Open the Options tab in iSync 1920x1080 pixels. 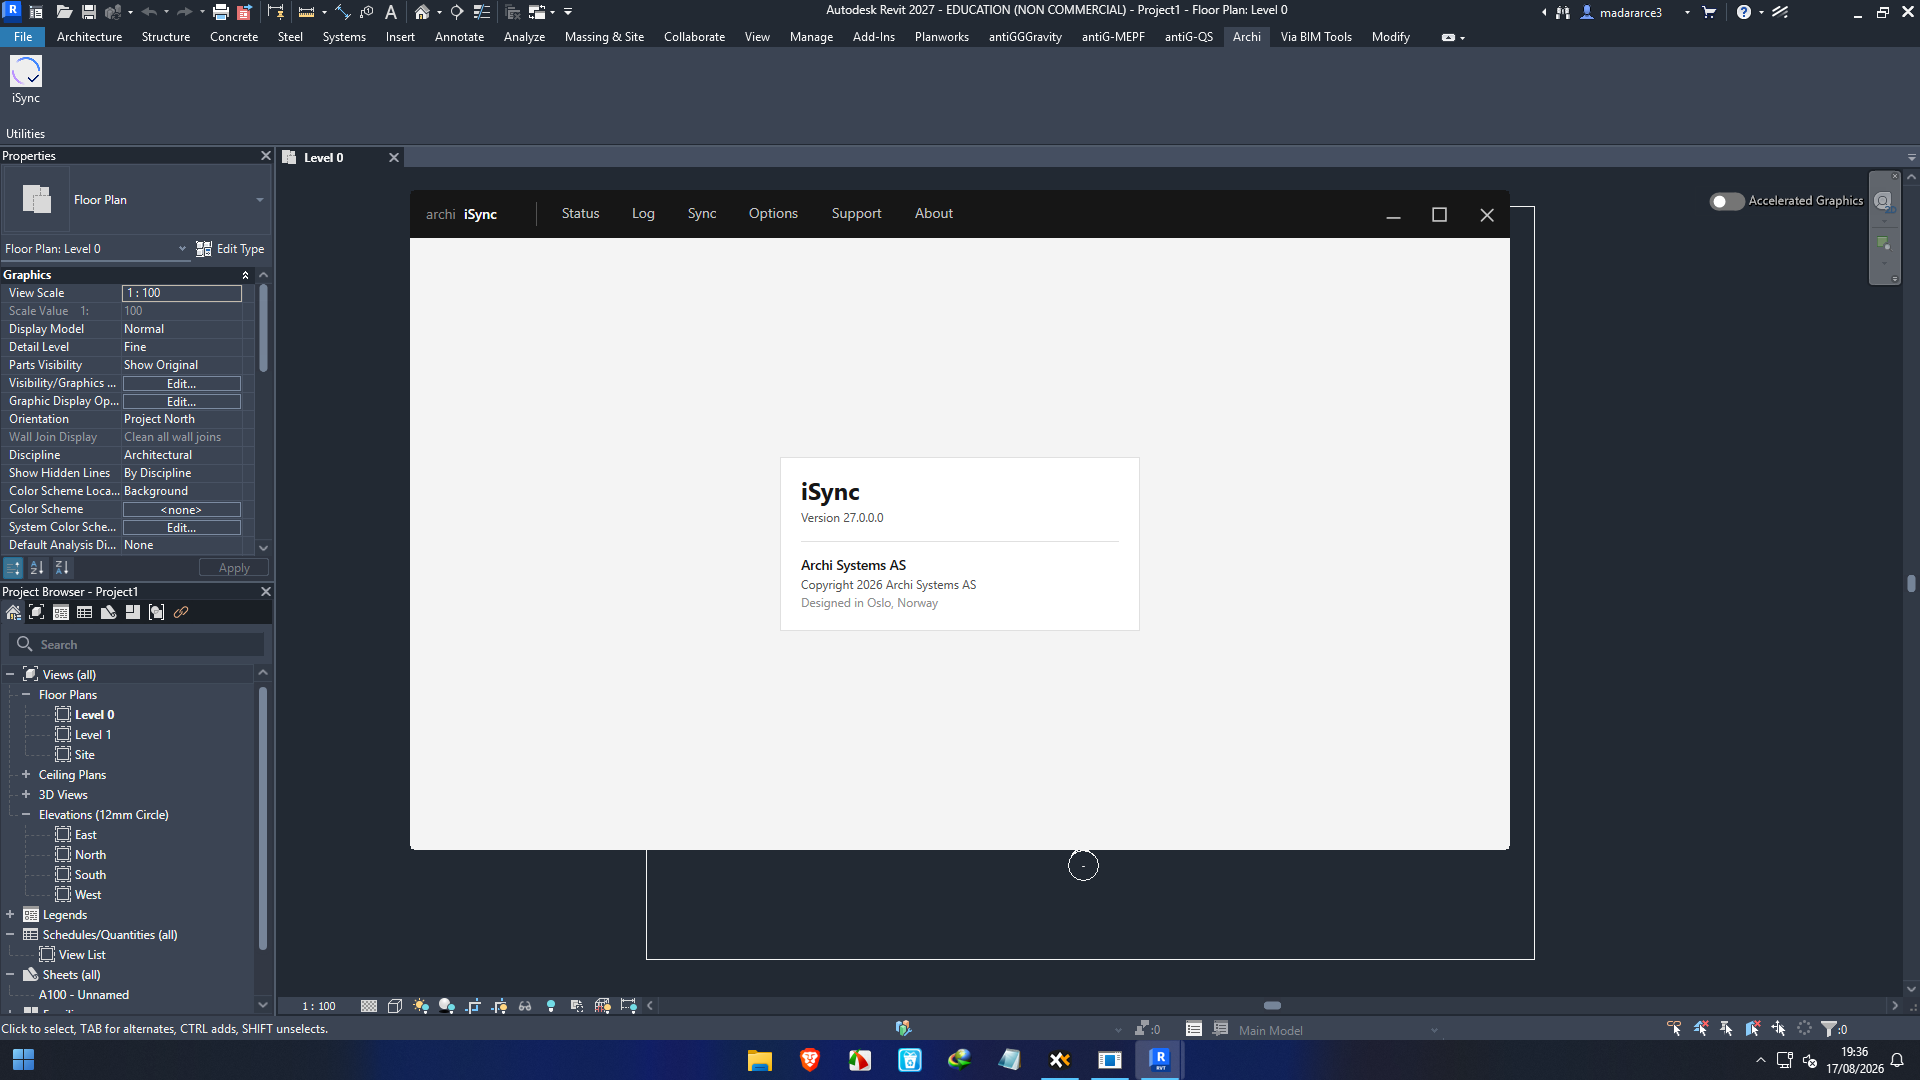click(x=773, y=214)
